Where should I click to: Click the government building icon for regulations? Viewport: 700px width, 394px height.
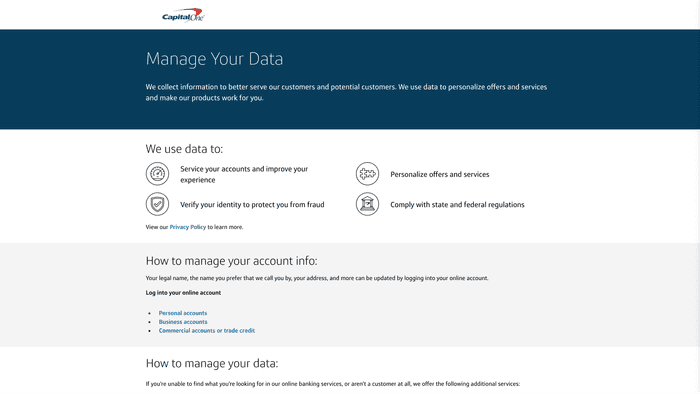click(367, 204)
